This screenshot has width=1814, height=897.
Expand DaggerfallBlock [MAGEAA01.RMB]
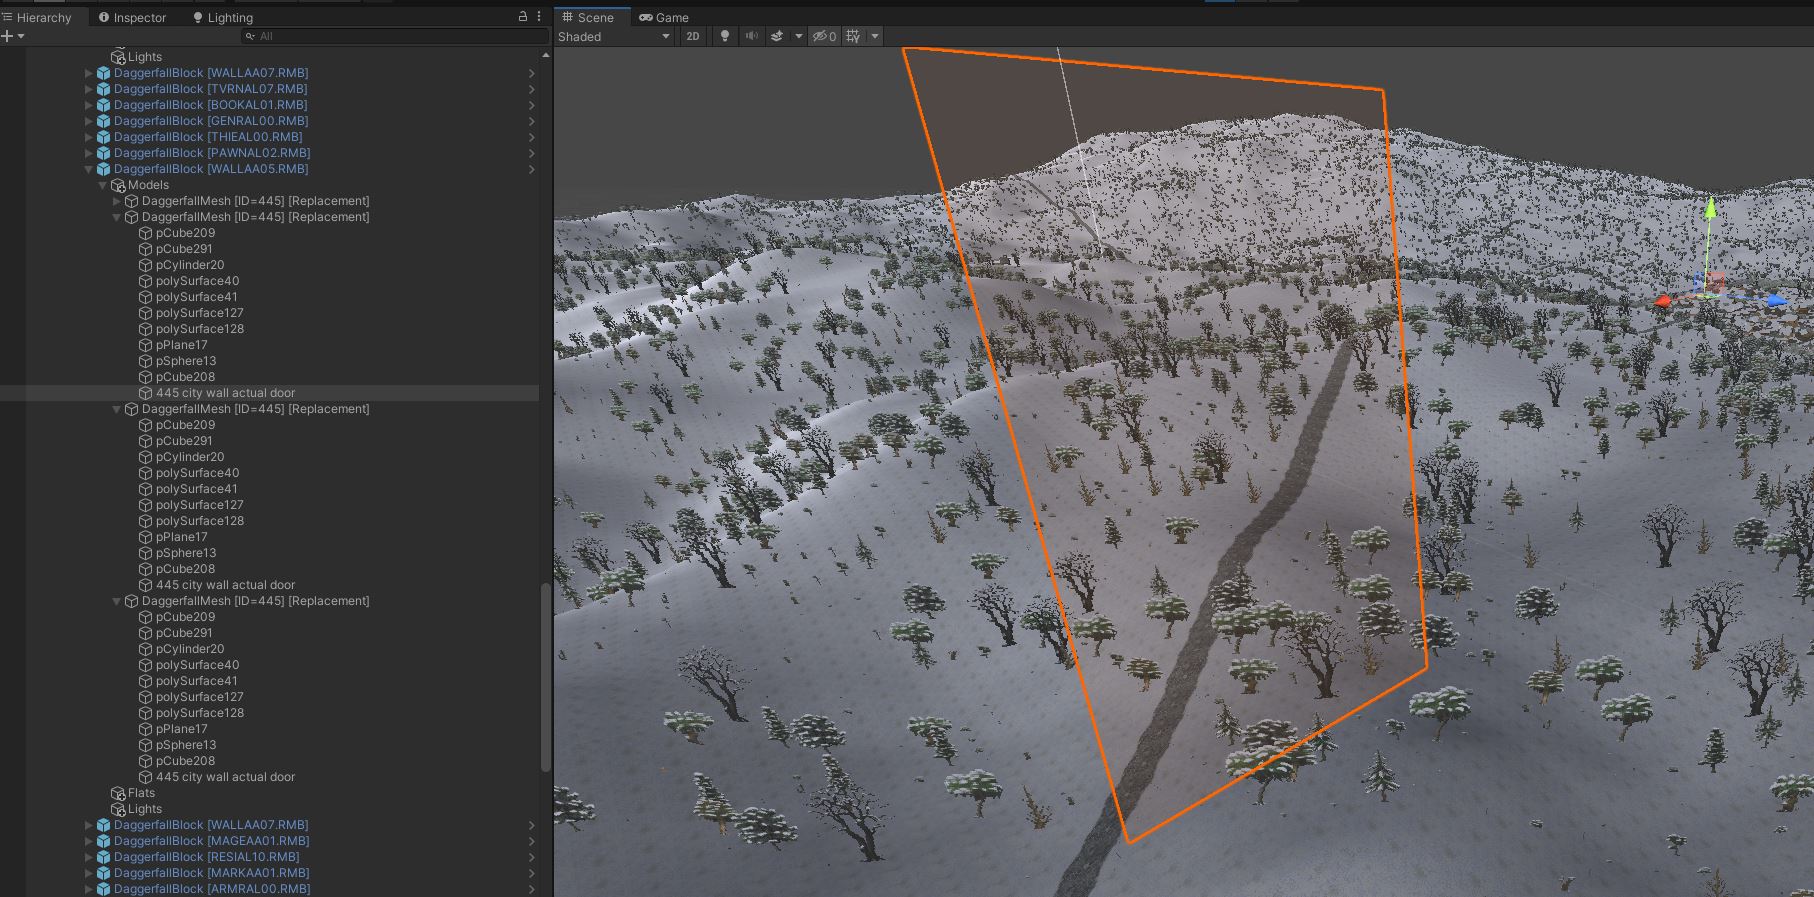pyautogui.click(x=88, y=841)
